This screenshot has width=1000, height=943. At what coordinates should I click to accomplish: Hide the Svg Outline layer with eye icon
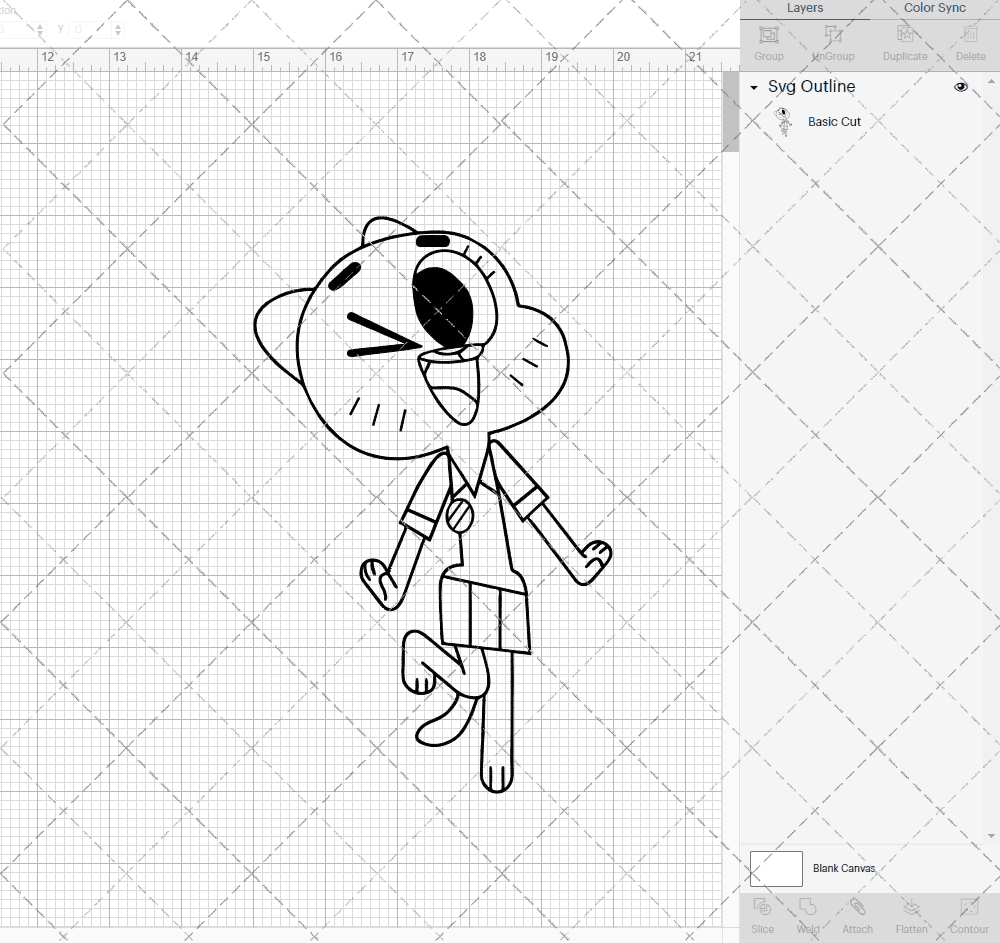(960, 87)
